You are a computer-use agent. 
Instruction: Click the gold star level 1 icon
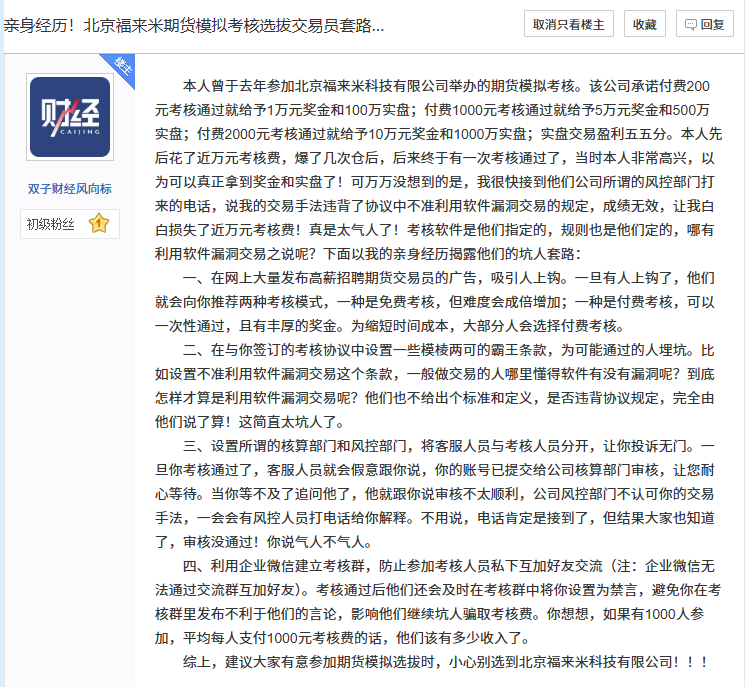[99, 224]
